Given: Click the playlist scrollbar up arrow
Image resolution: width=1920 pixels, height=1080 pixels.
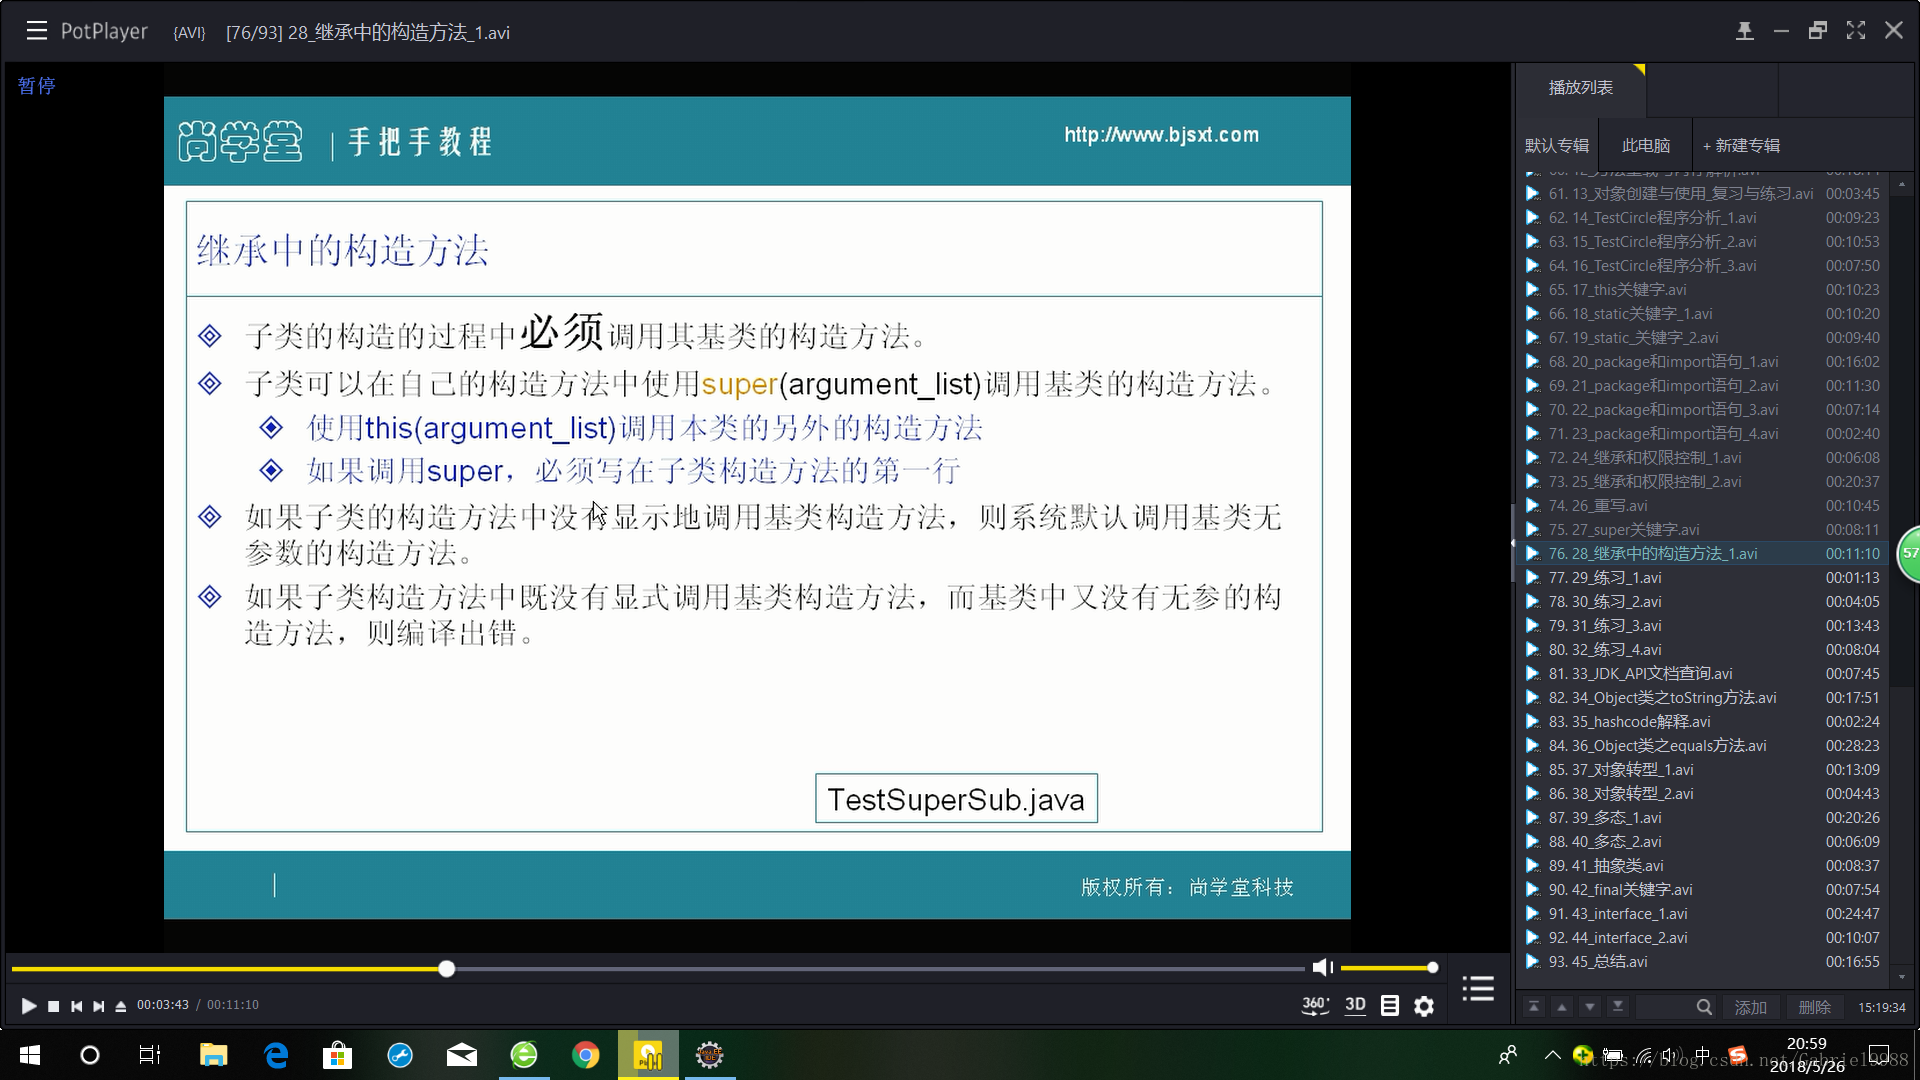Looking at the screenshot, I should (1902, 185).
